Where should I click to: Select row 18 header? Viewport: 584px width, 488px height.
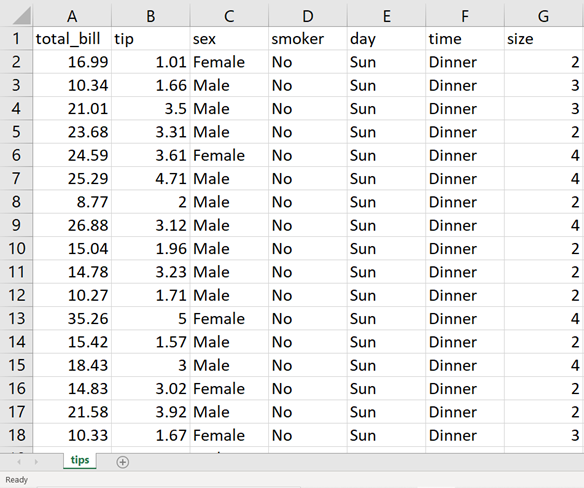(16, 435)
